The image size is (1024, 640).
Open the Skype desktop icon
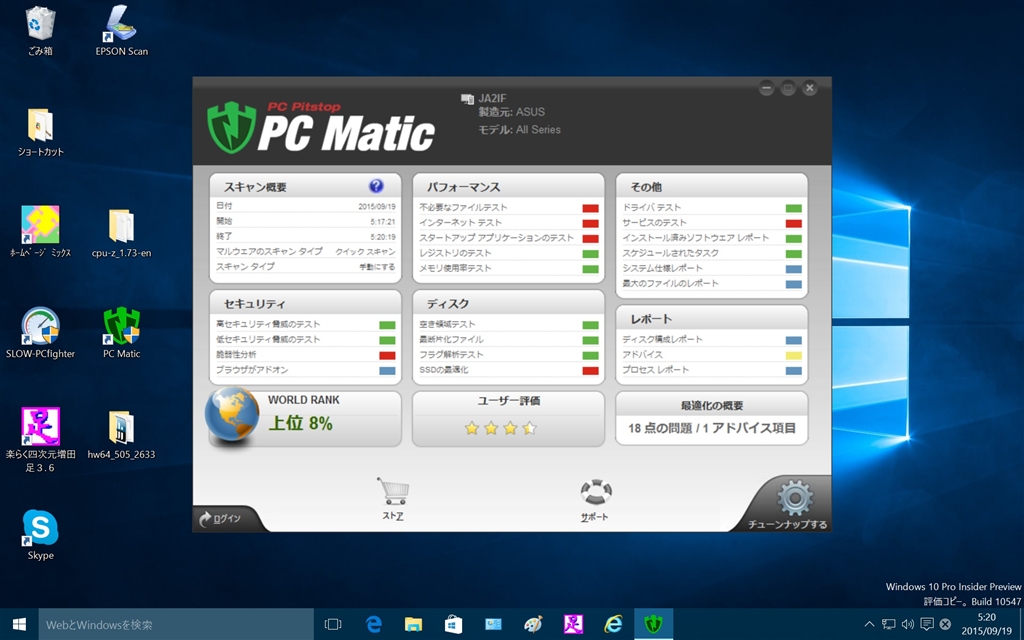pyautogui.click(x=40, y=536)
